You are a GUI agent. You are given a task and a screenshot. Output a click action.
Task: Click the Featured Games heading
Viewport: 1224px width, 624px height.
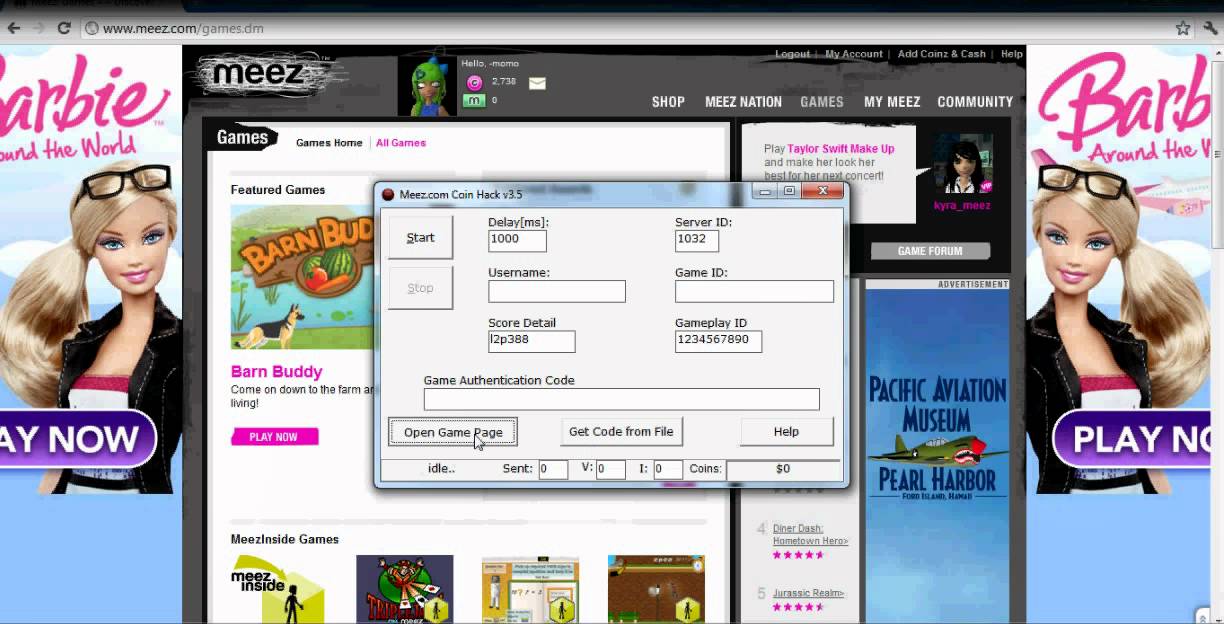pyautogui.click(x=278, y=190)
